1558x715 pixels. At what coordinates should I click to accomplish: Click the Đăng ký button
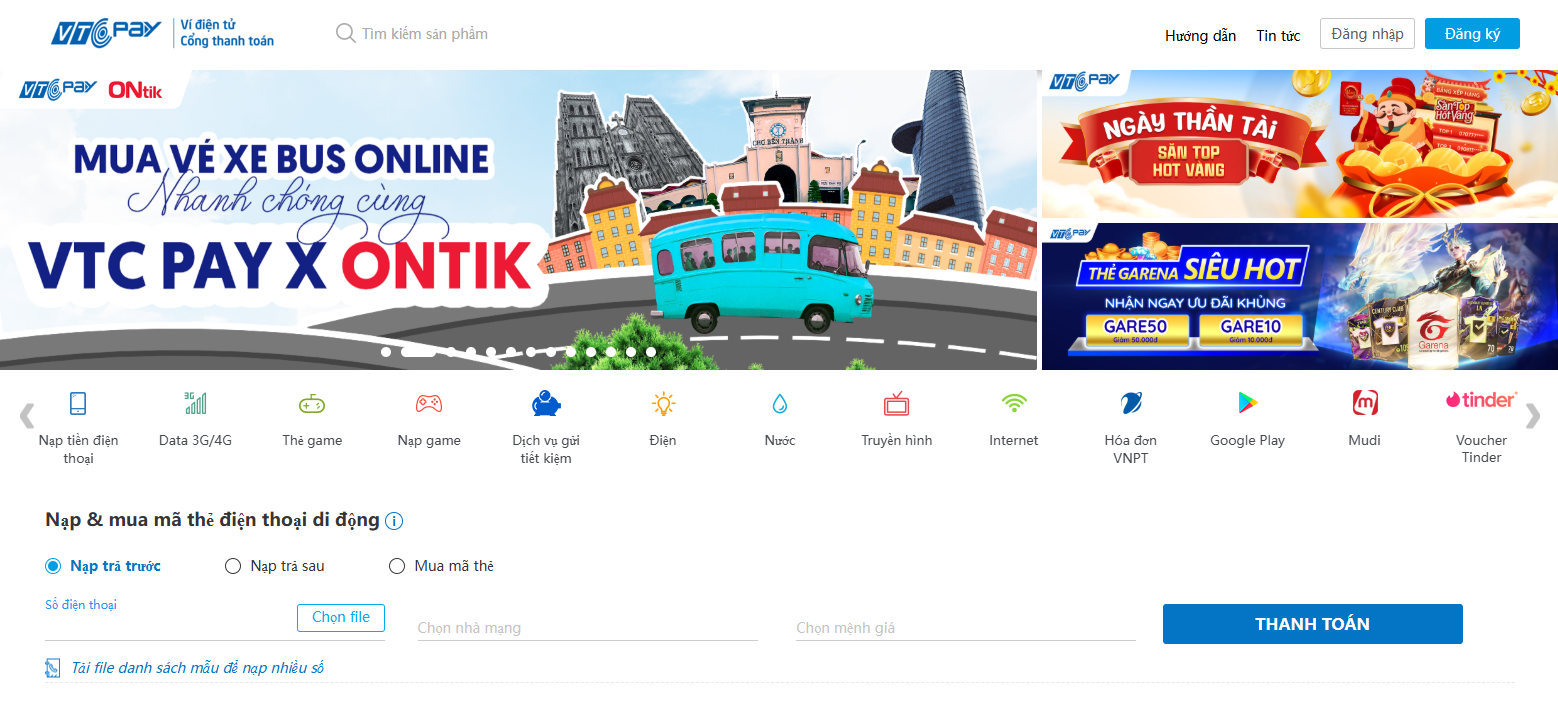pyautogui.click(x=1472, y=34)
